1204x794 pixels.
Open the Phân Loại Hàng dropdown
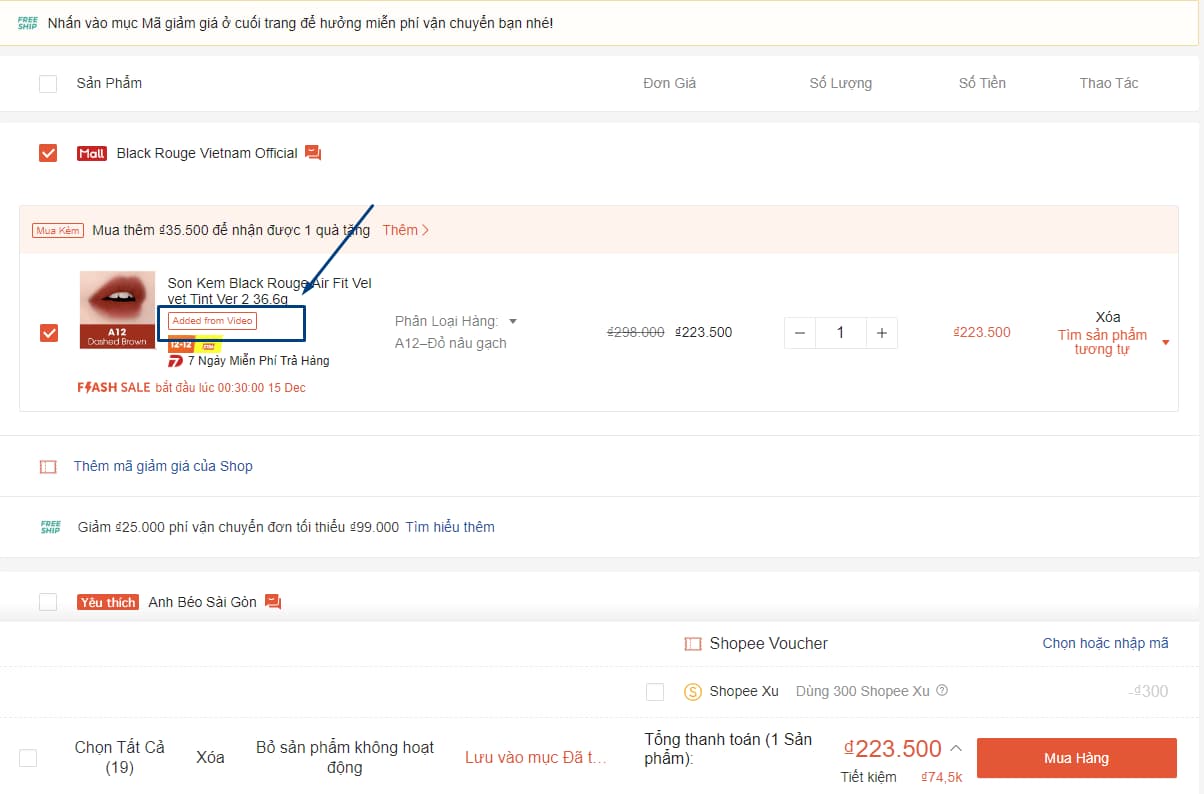click(x=513, y=320)
